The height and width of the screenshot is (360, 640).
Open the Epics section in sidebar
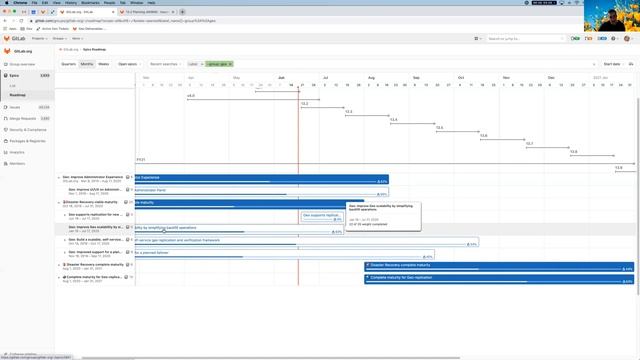(x=14, y=76)
